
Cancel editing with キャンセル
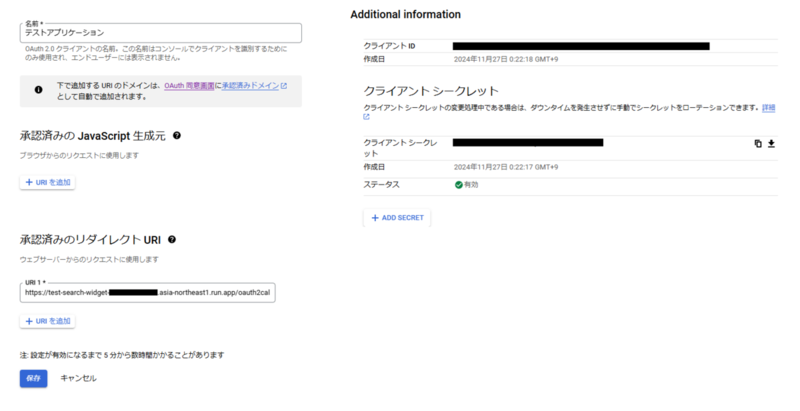coord(78,378)
